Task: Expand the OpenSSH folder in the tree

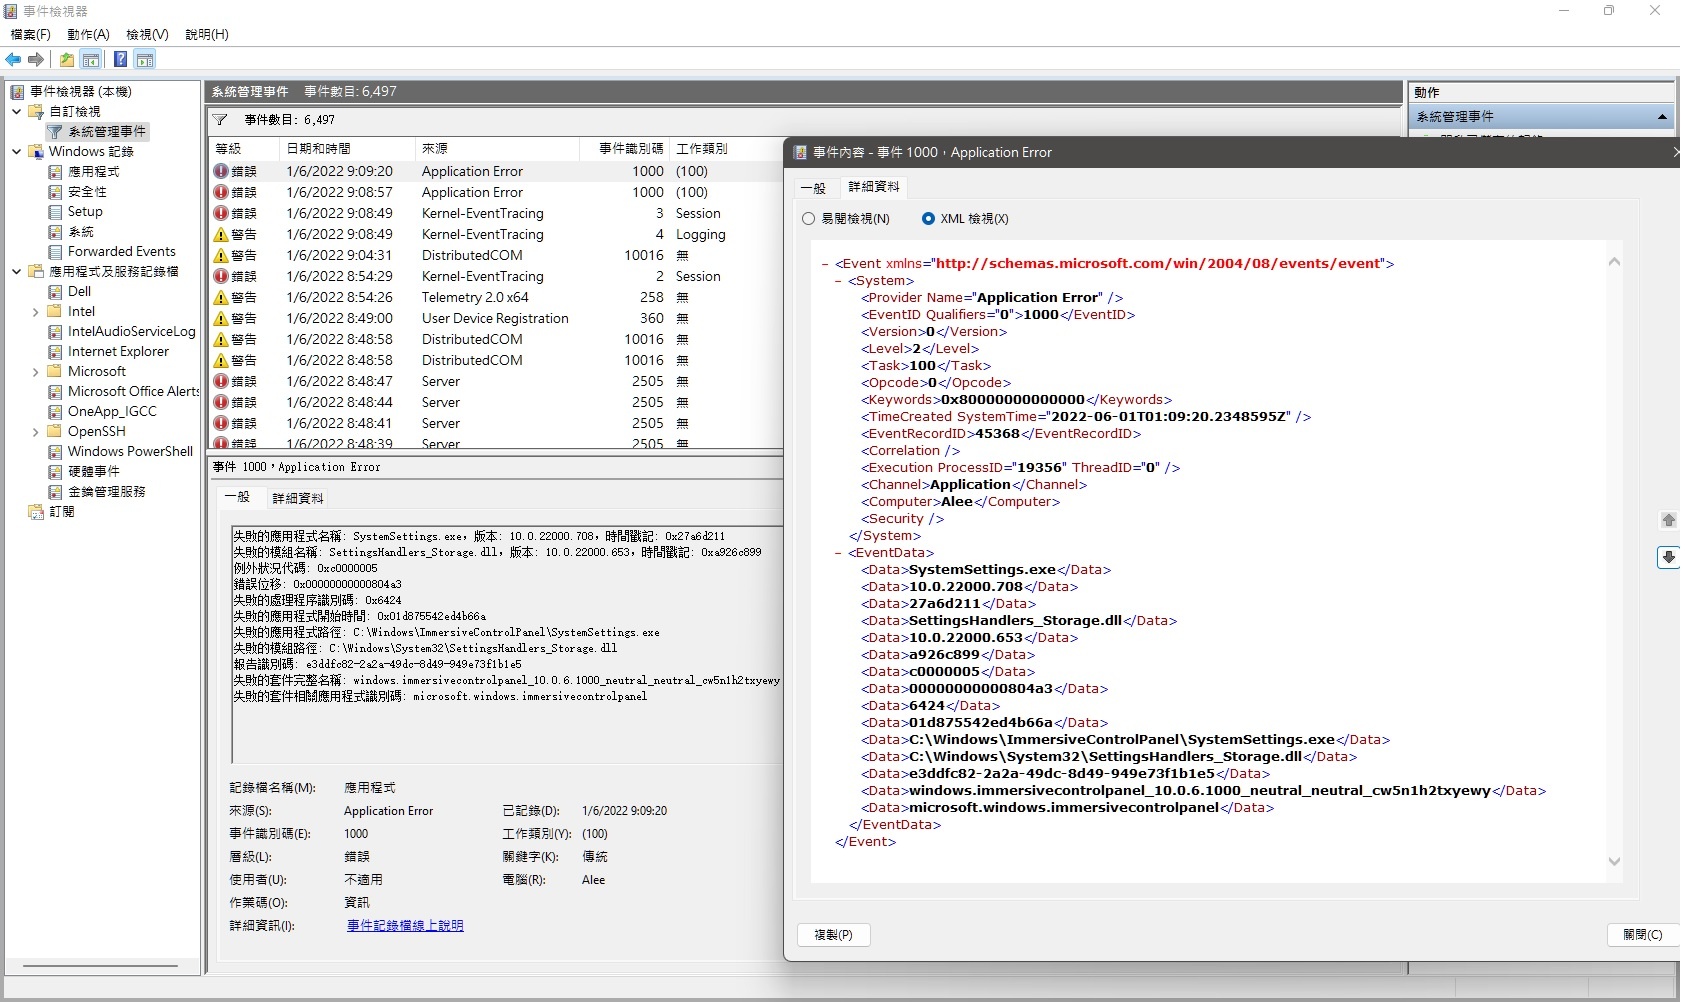Action: click(36, 432)
